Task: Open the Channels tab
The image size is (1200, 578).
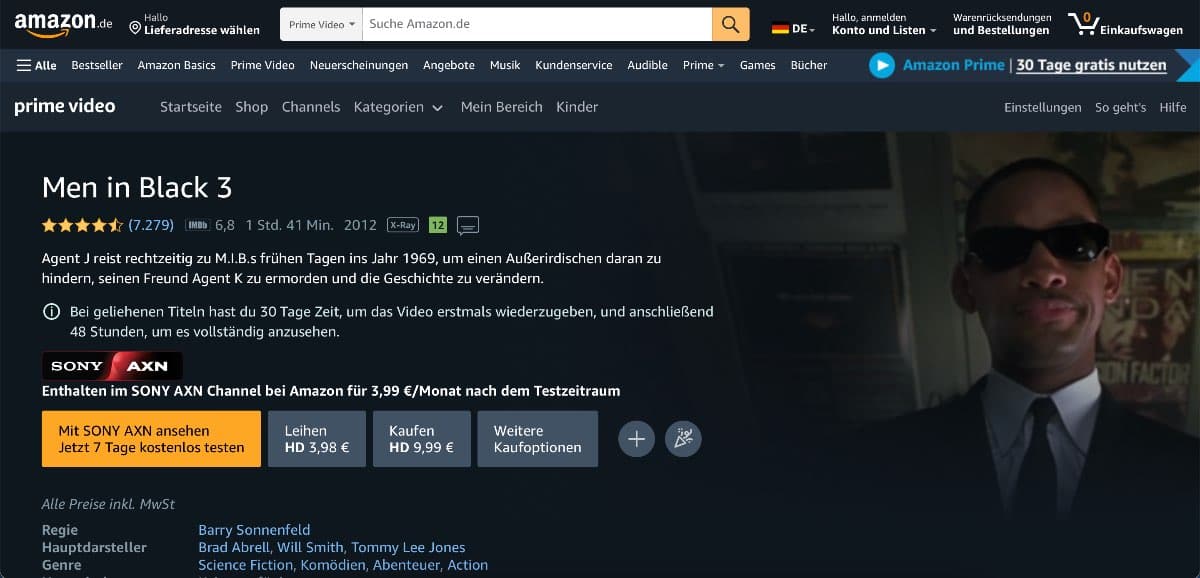Action: 311,107
